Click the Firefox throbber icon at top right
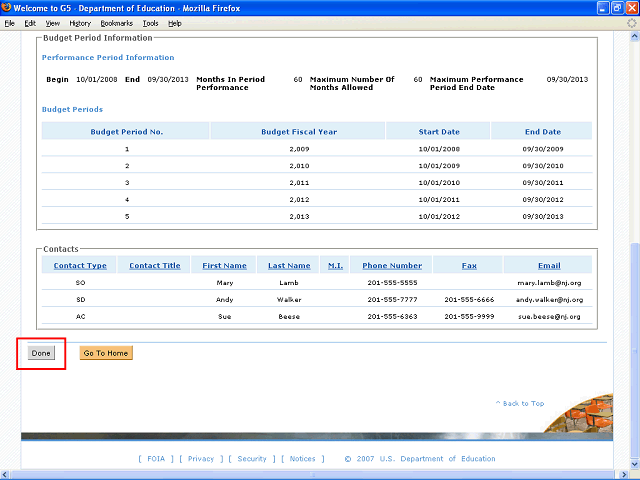640x480 pixels. (631, 22)
